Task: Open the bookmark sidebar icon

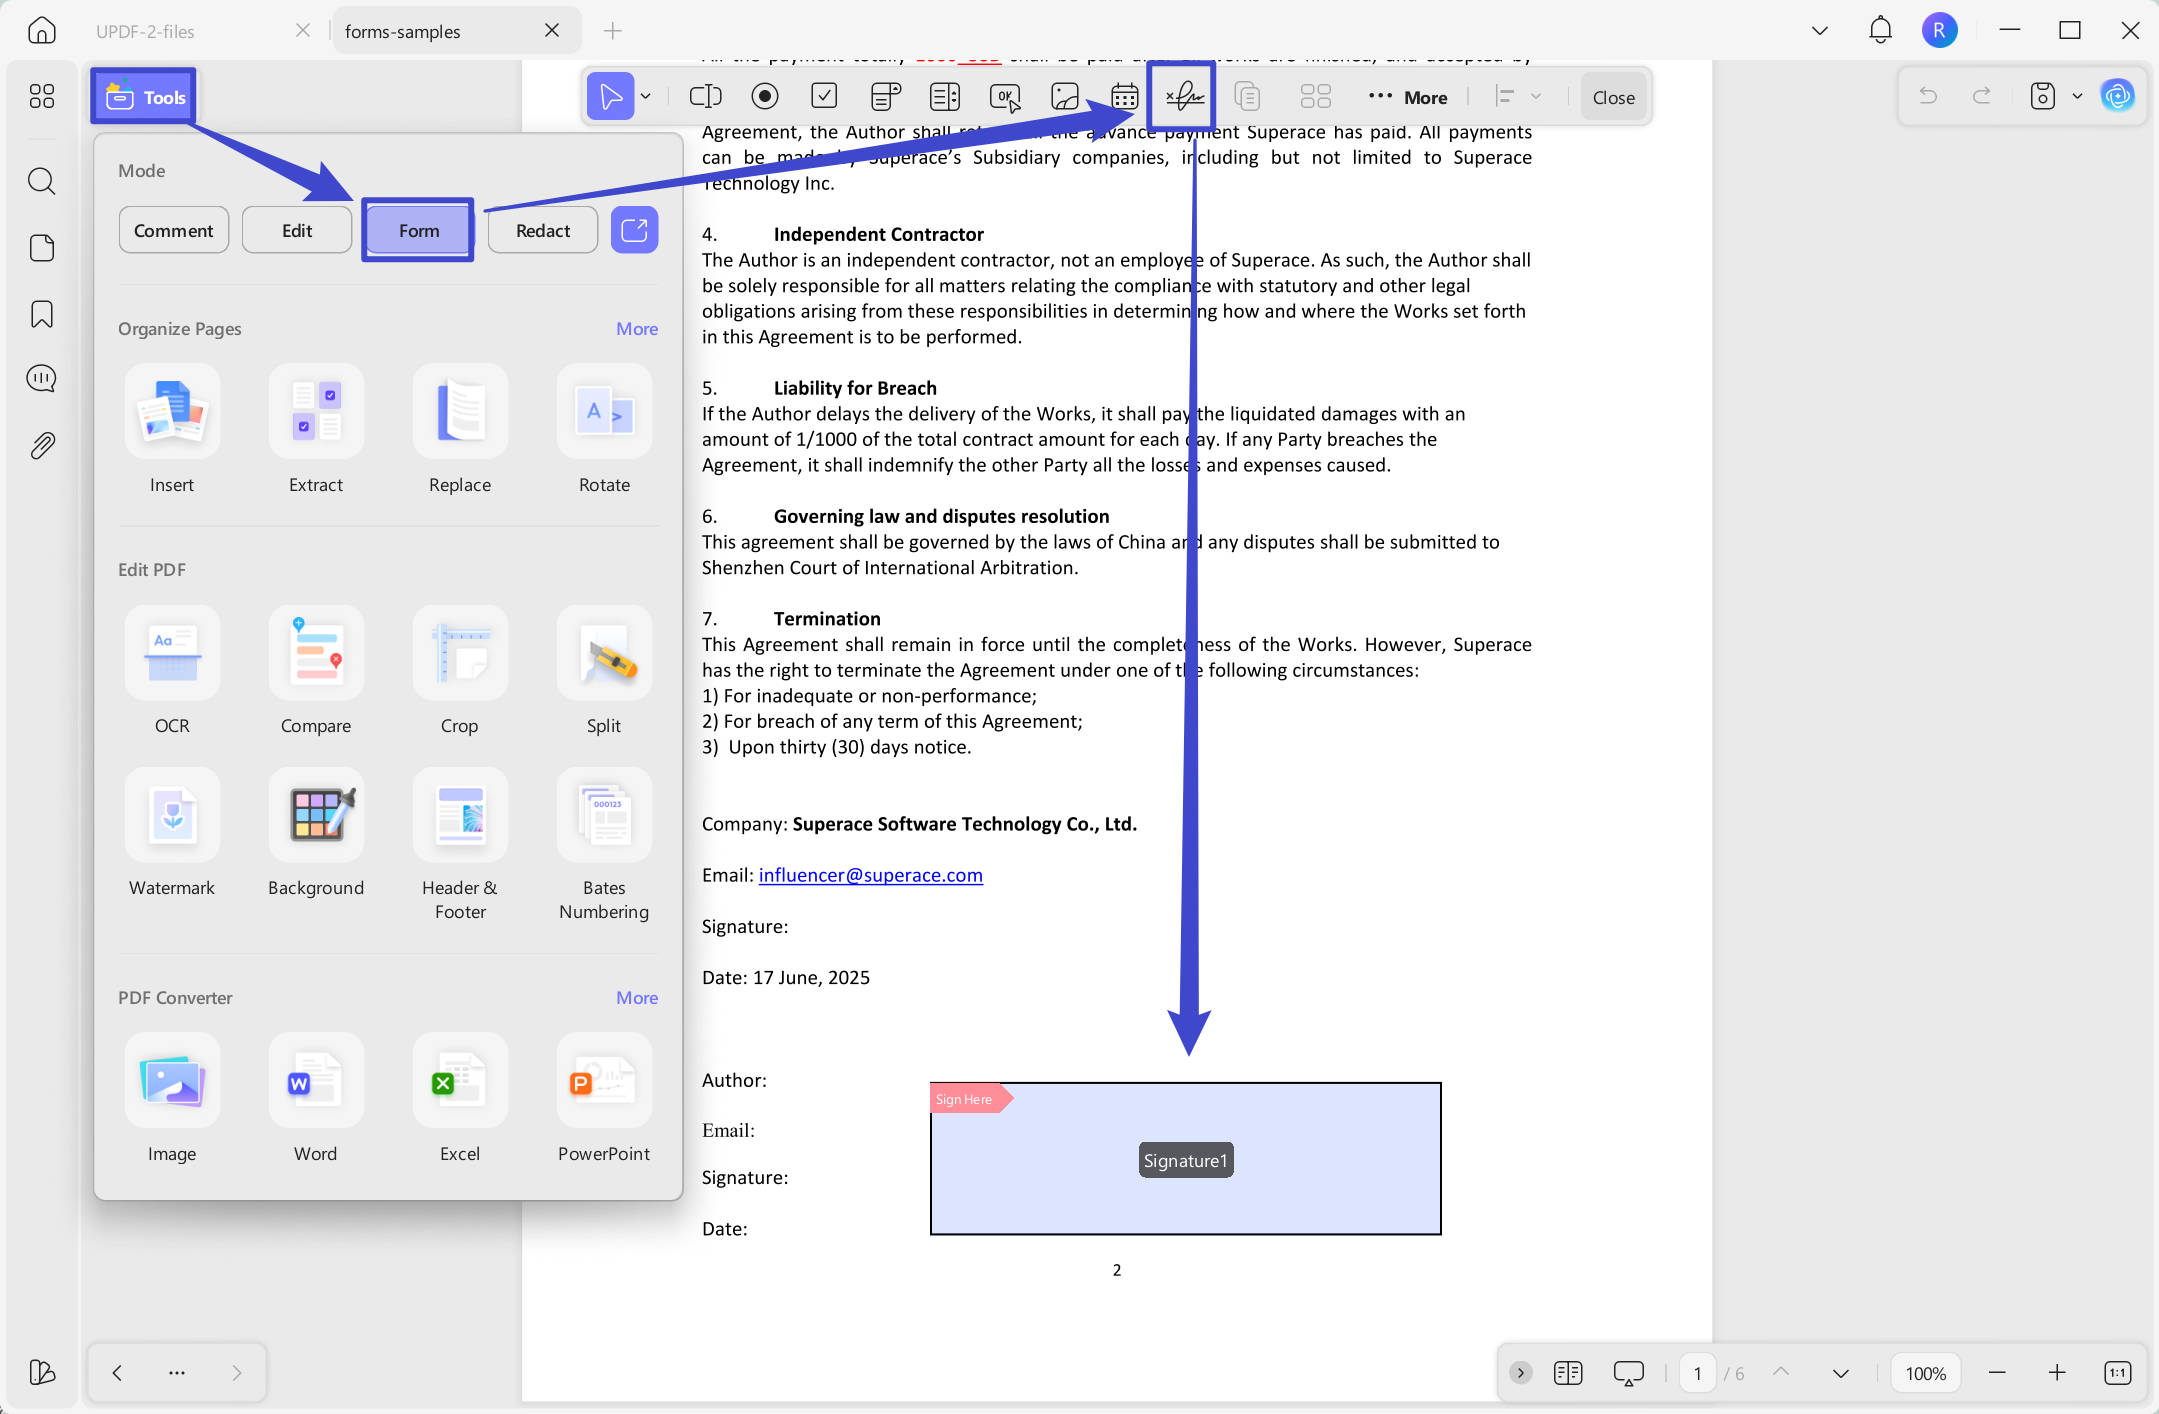Action: pos(41,314)
